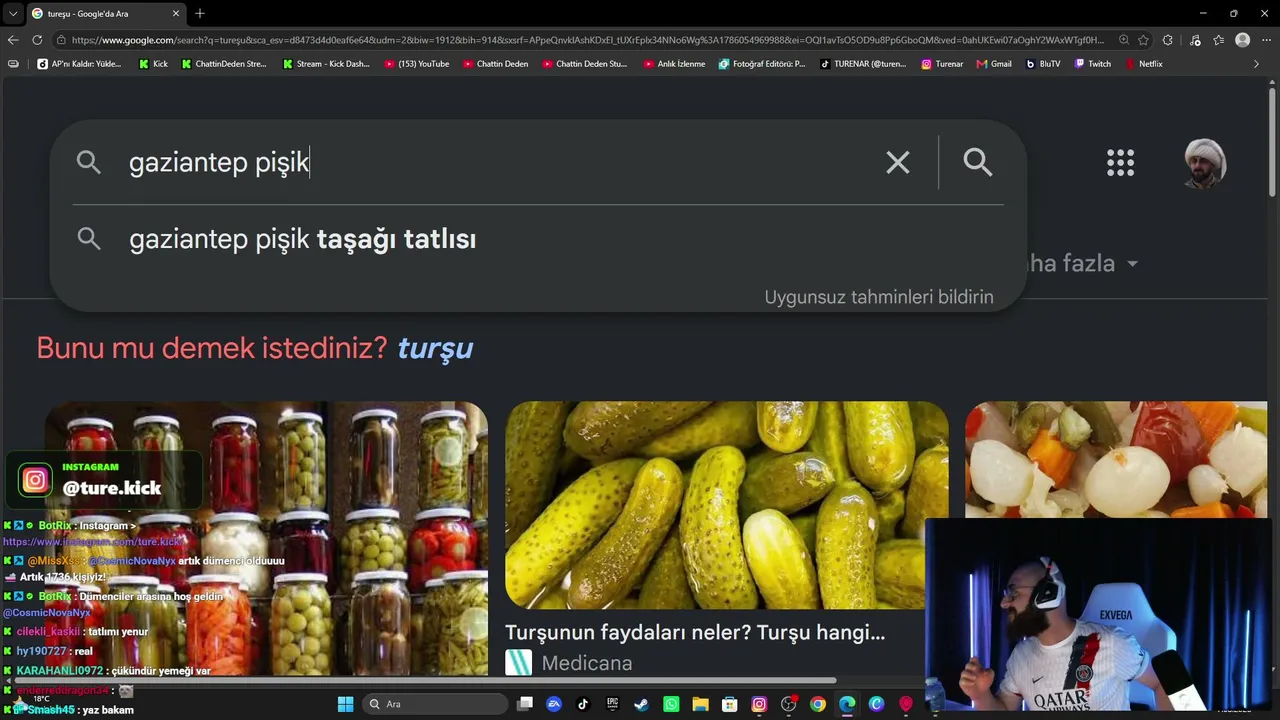The image size is (1280, 720).
Task: Select the 'gaziantep pişik taşağı tatlısı' suggestion
Action: point(538,239)
